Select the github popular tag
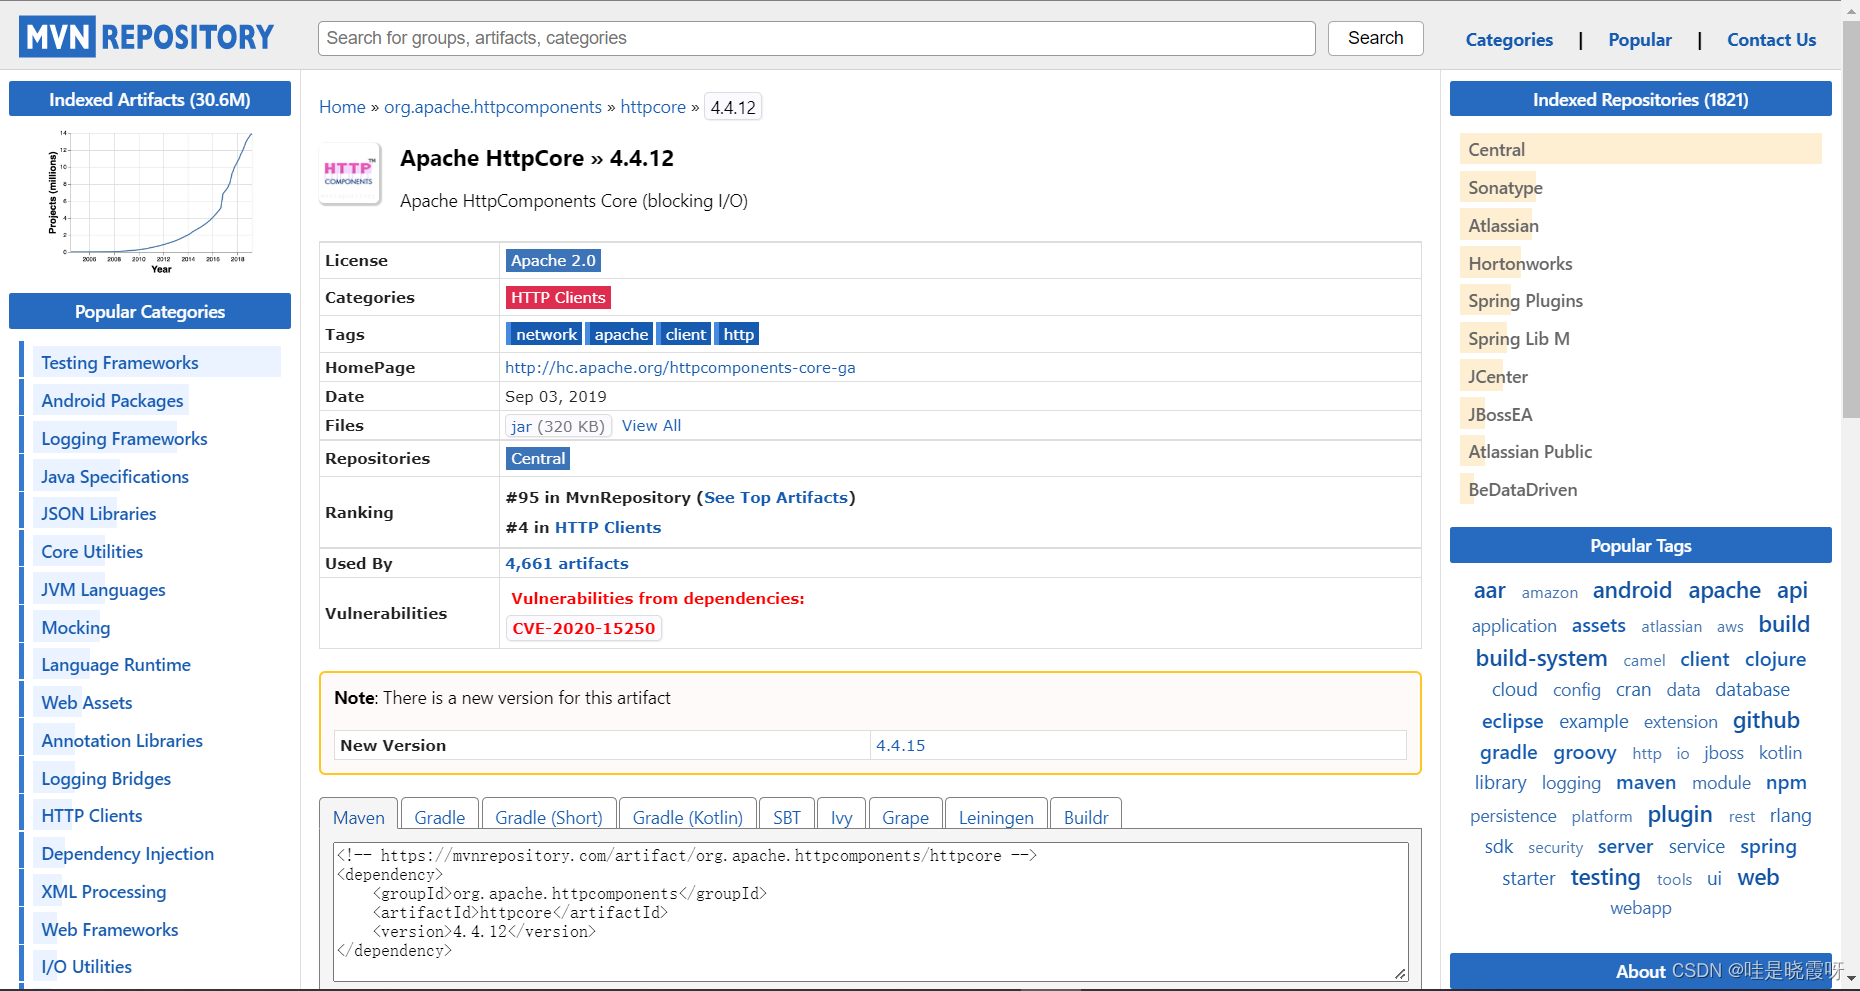This screenshot has width=1860, height=991. (1766, 720)
